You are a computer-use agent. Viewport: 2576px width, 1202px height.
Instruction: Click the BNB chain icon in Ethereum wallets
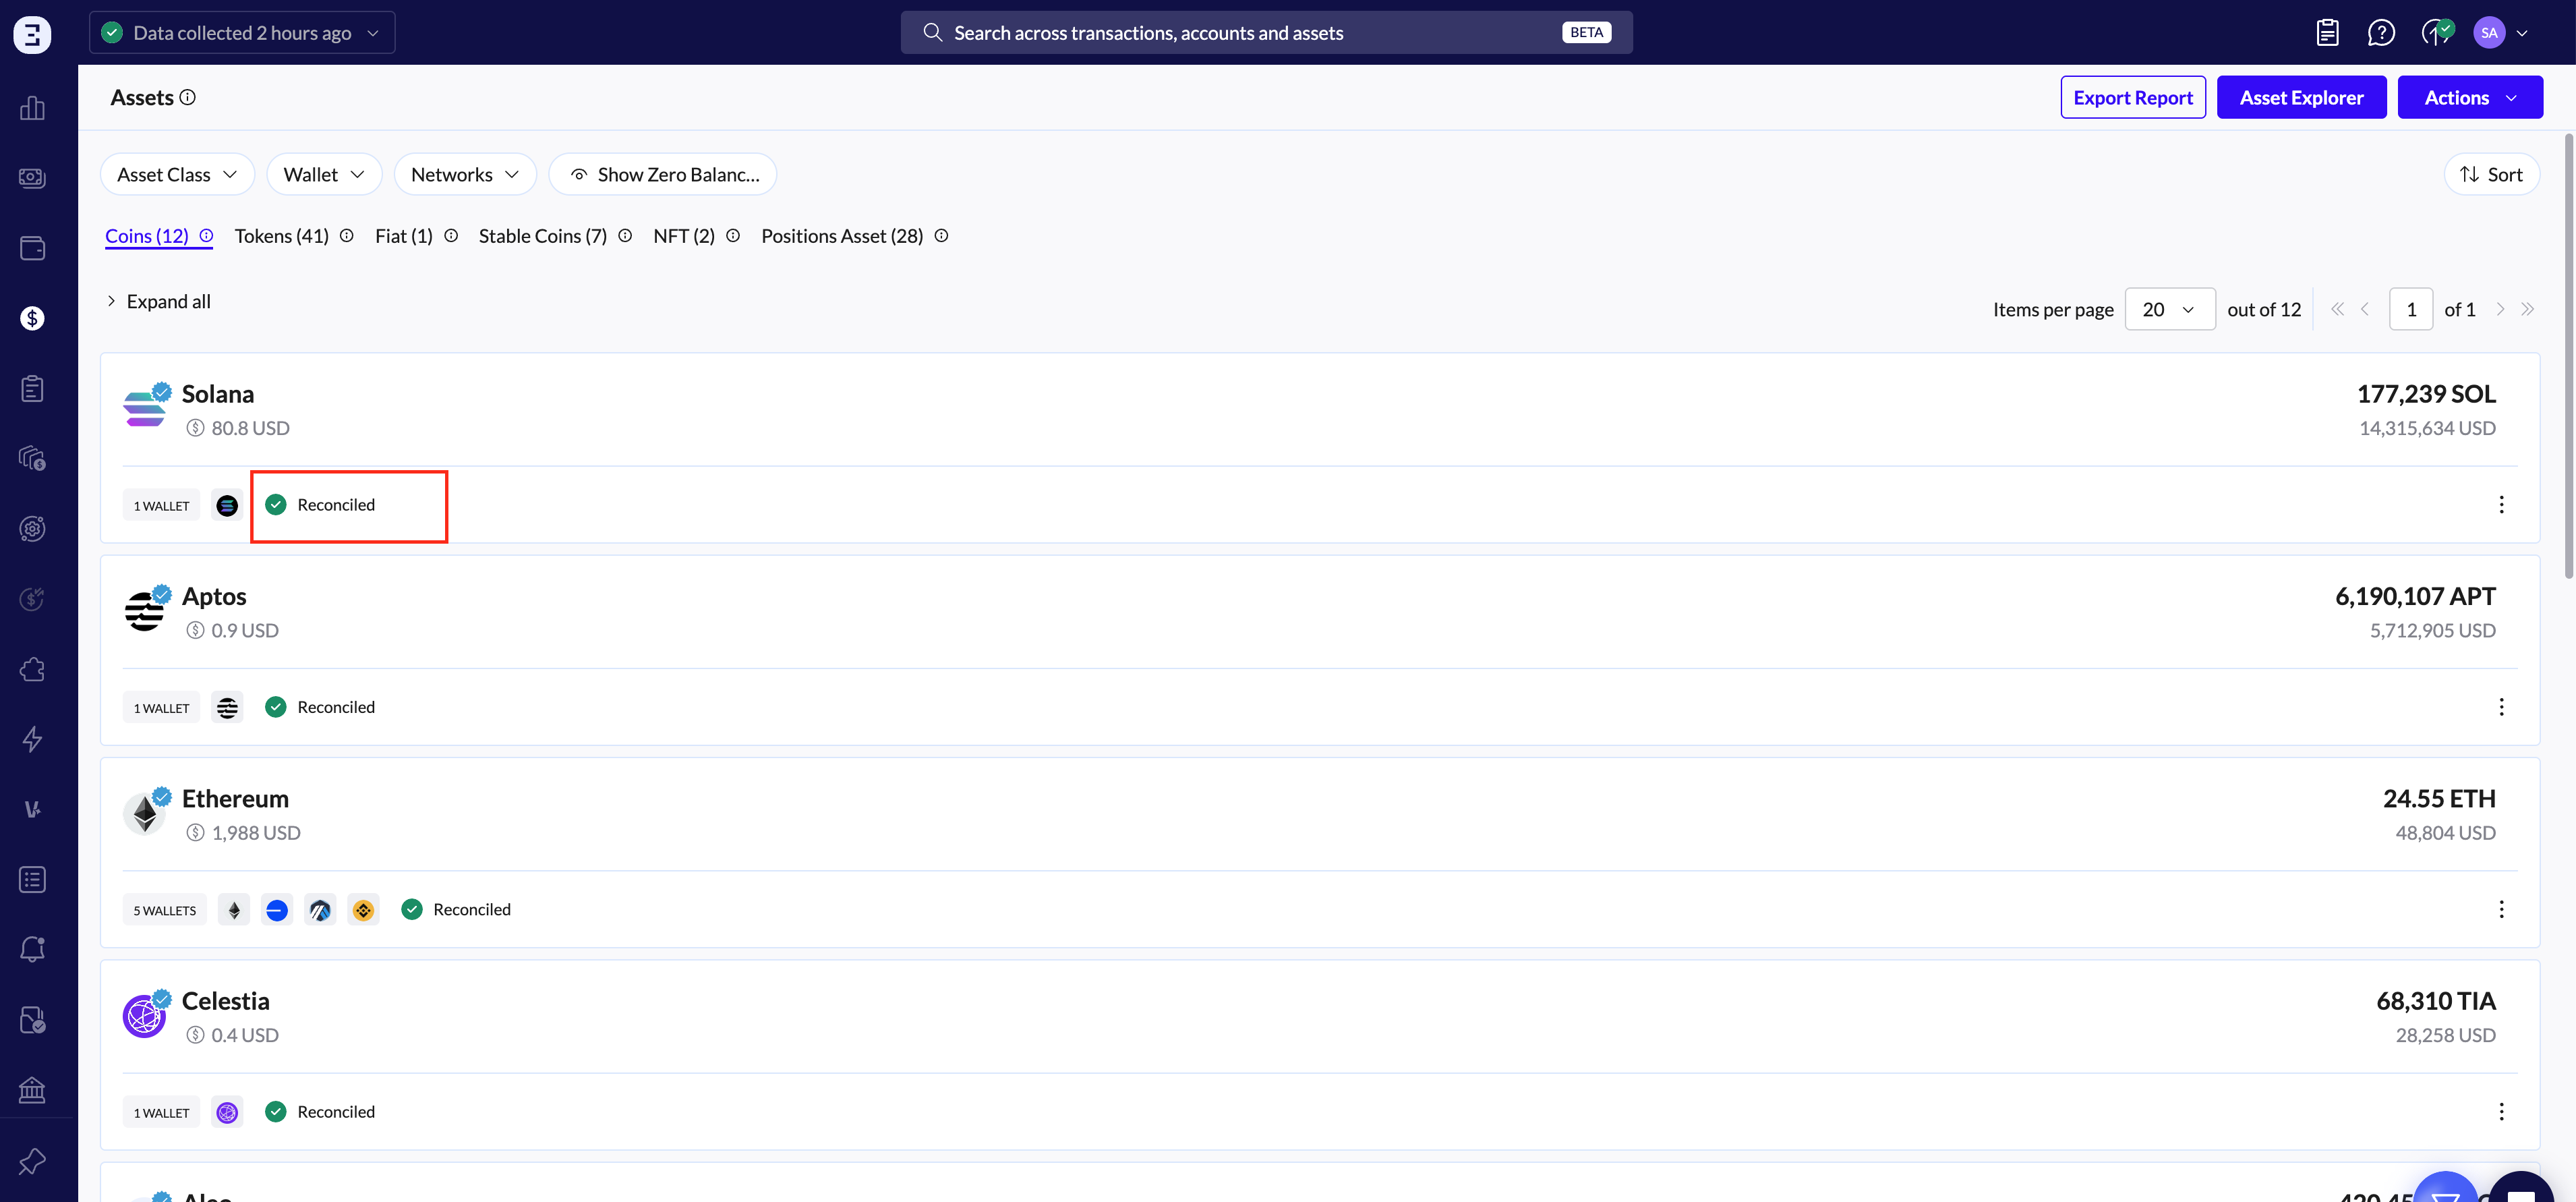[x=363, y=910]
